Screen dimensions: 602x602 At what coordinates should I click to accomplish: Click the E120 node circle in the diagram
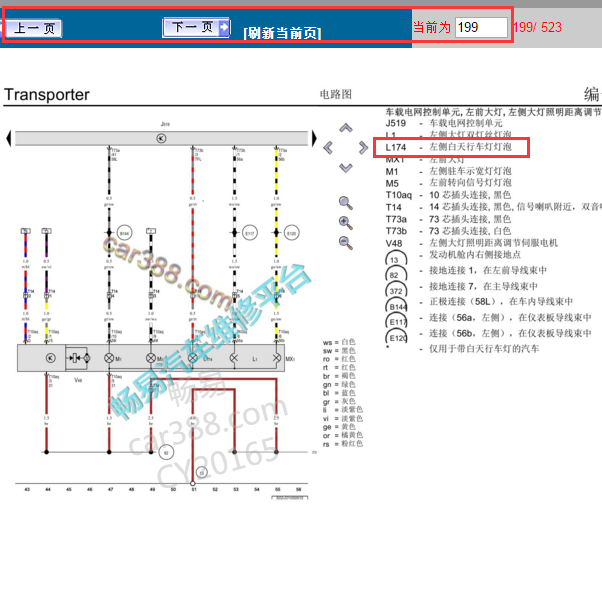(291, 233)
